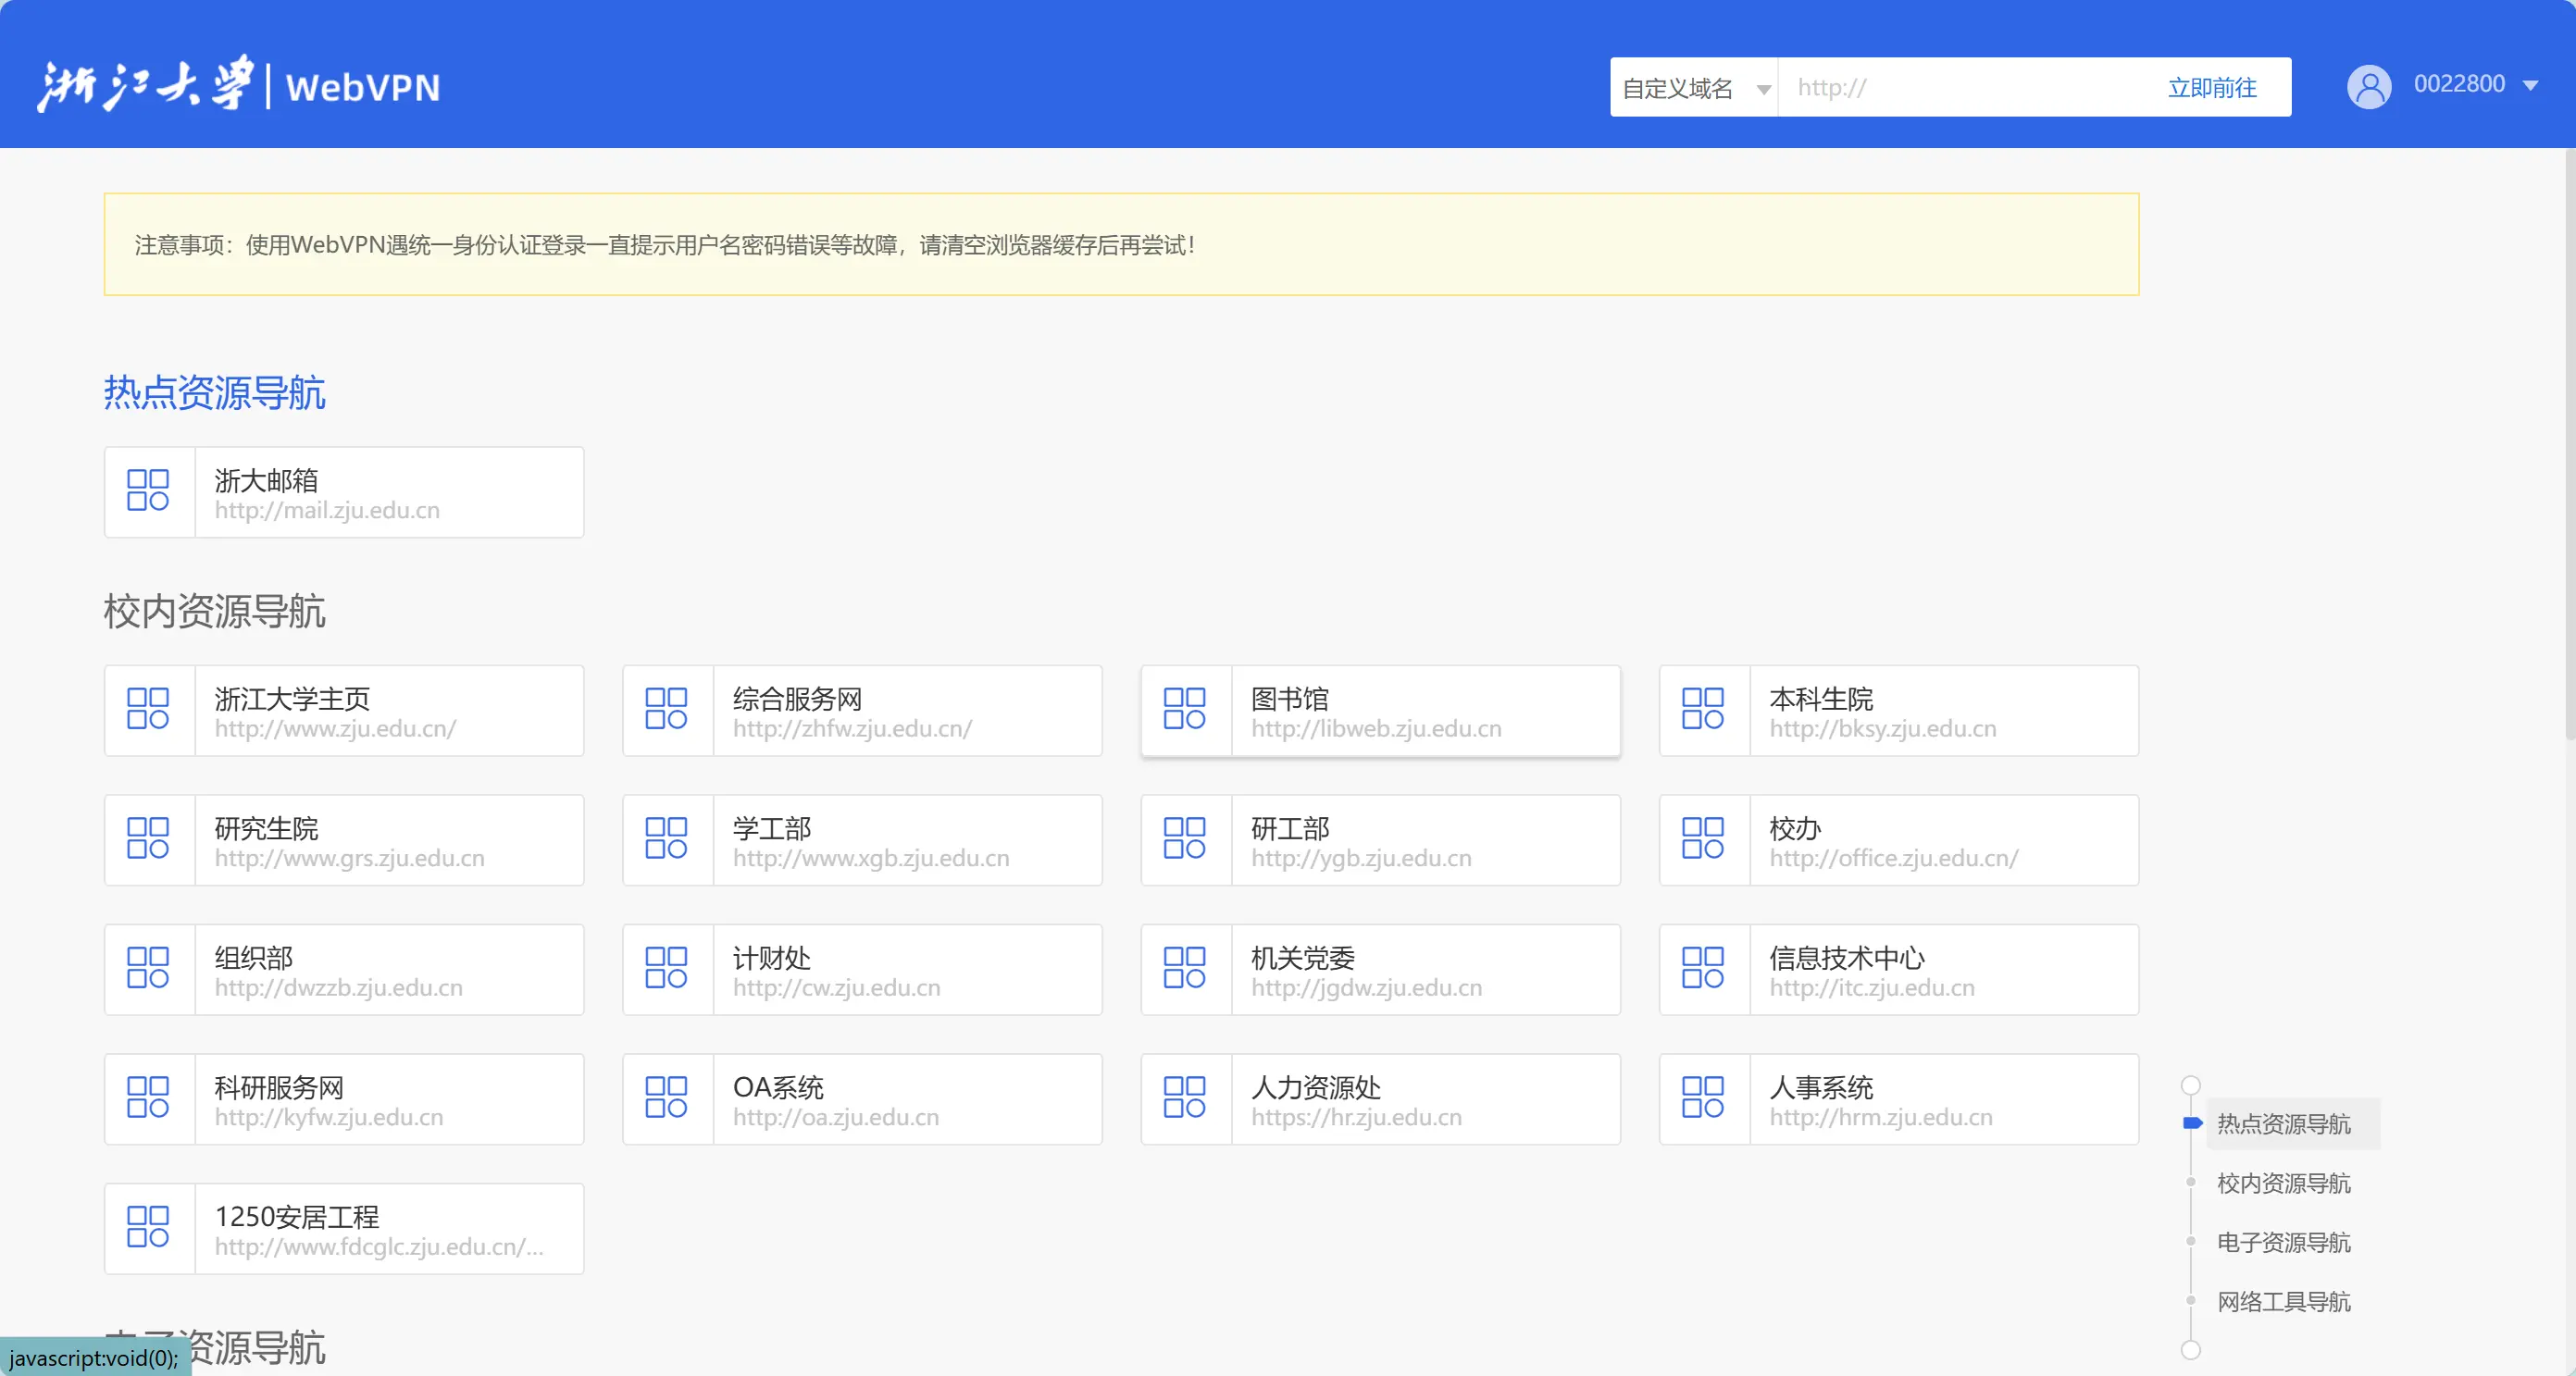Open the 本科生院 link
The width and height of the screenshot is (2576, 1376).
click(x=1898, y=711)
